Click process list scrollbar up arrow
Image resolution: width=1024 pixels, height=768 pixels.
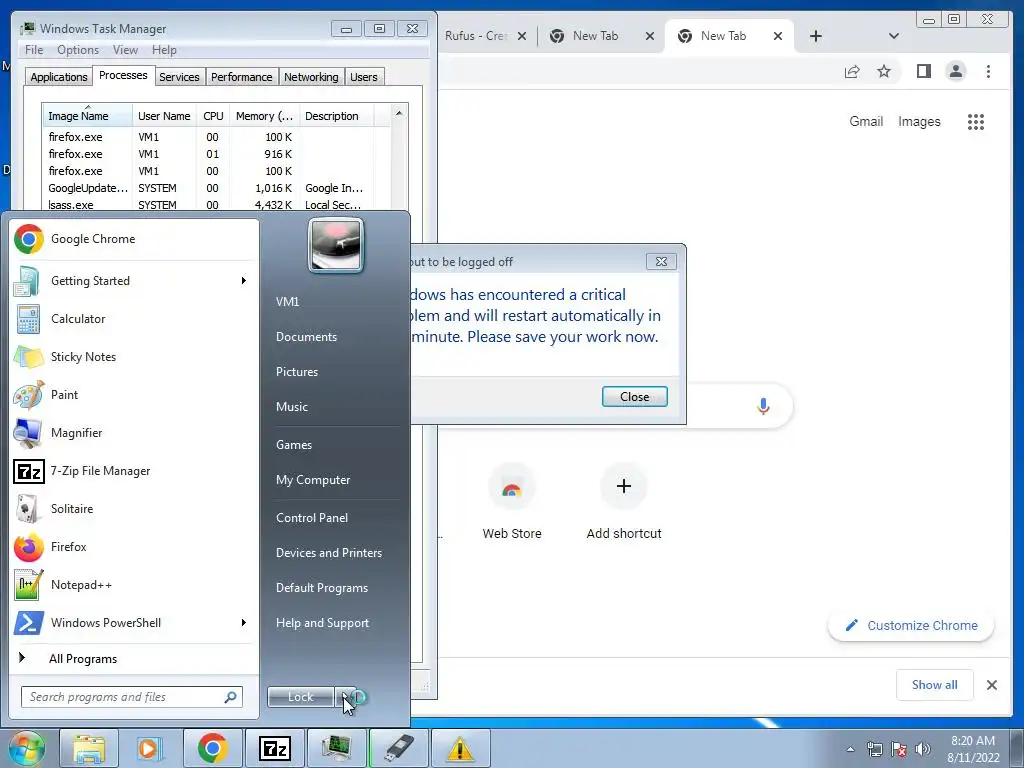click(x=399, y=114)
